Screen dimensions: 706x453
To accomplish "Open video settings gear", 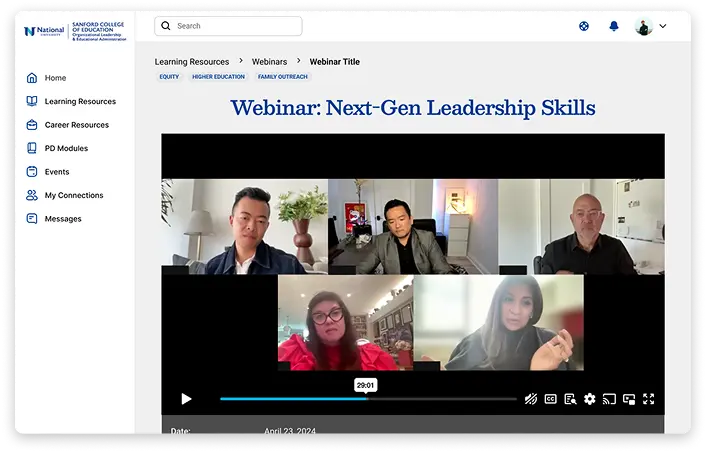I will [589, 399].
